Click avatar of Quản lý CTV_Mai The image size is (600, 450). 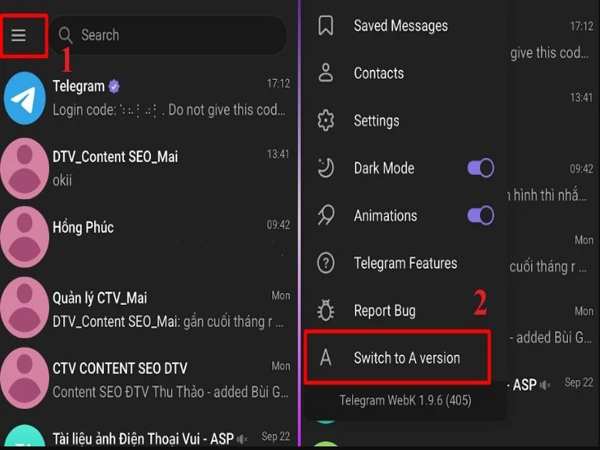coord(25,308)
